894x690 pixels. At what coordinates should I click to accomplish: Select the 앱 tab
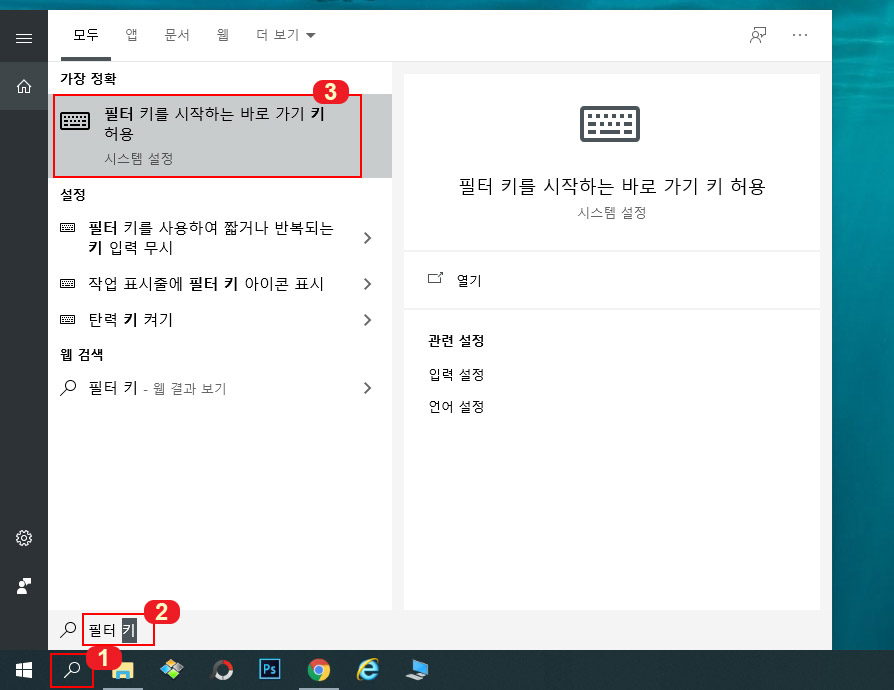coord(131,34)
